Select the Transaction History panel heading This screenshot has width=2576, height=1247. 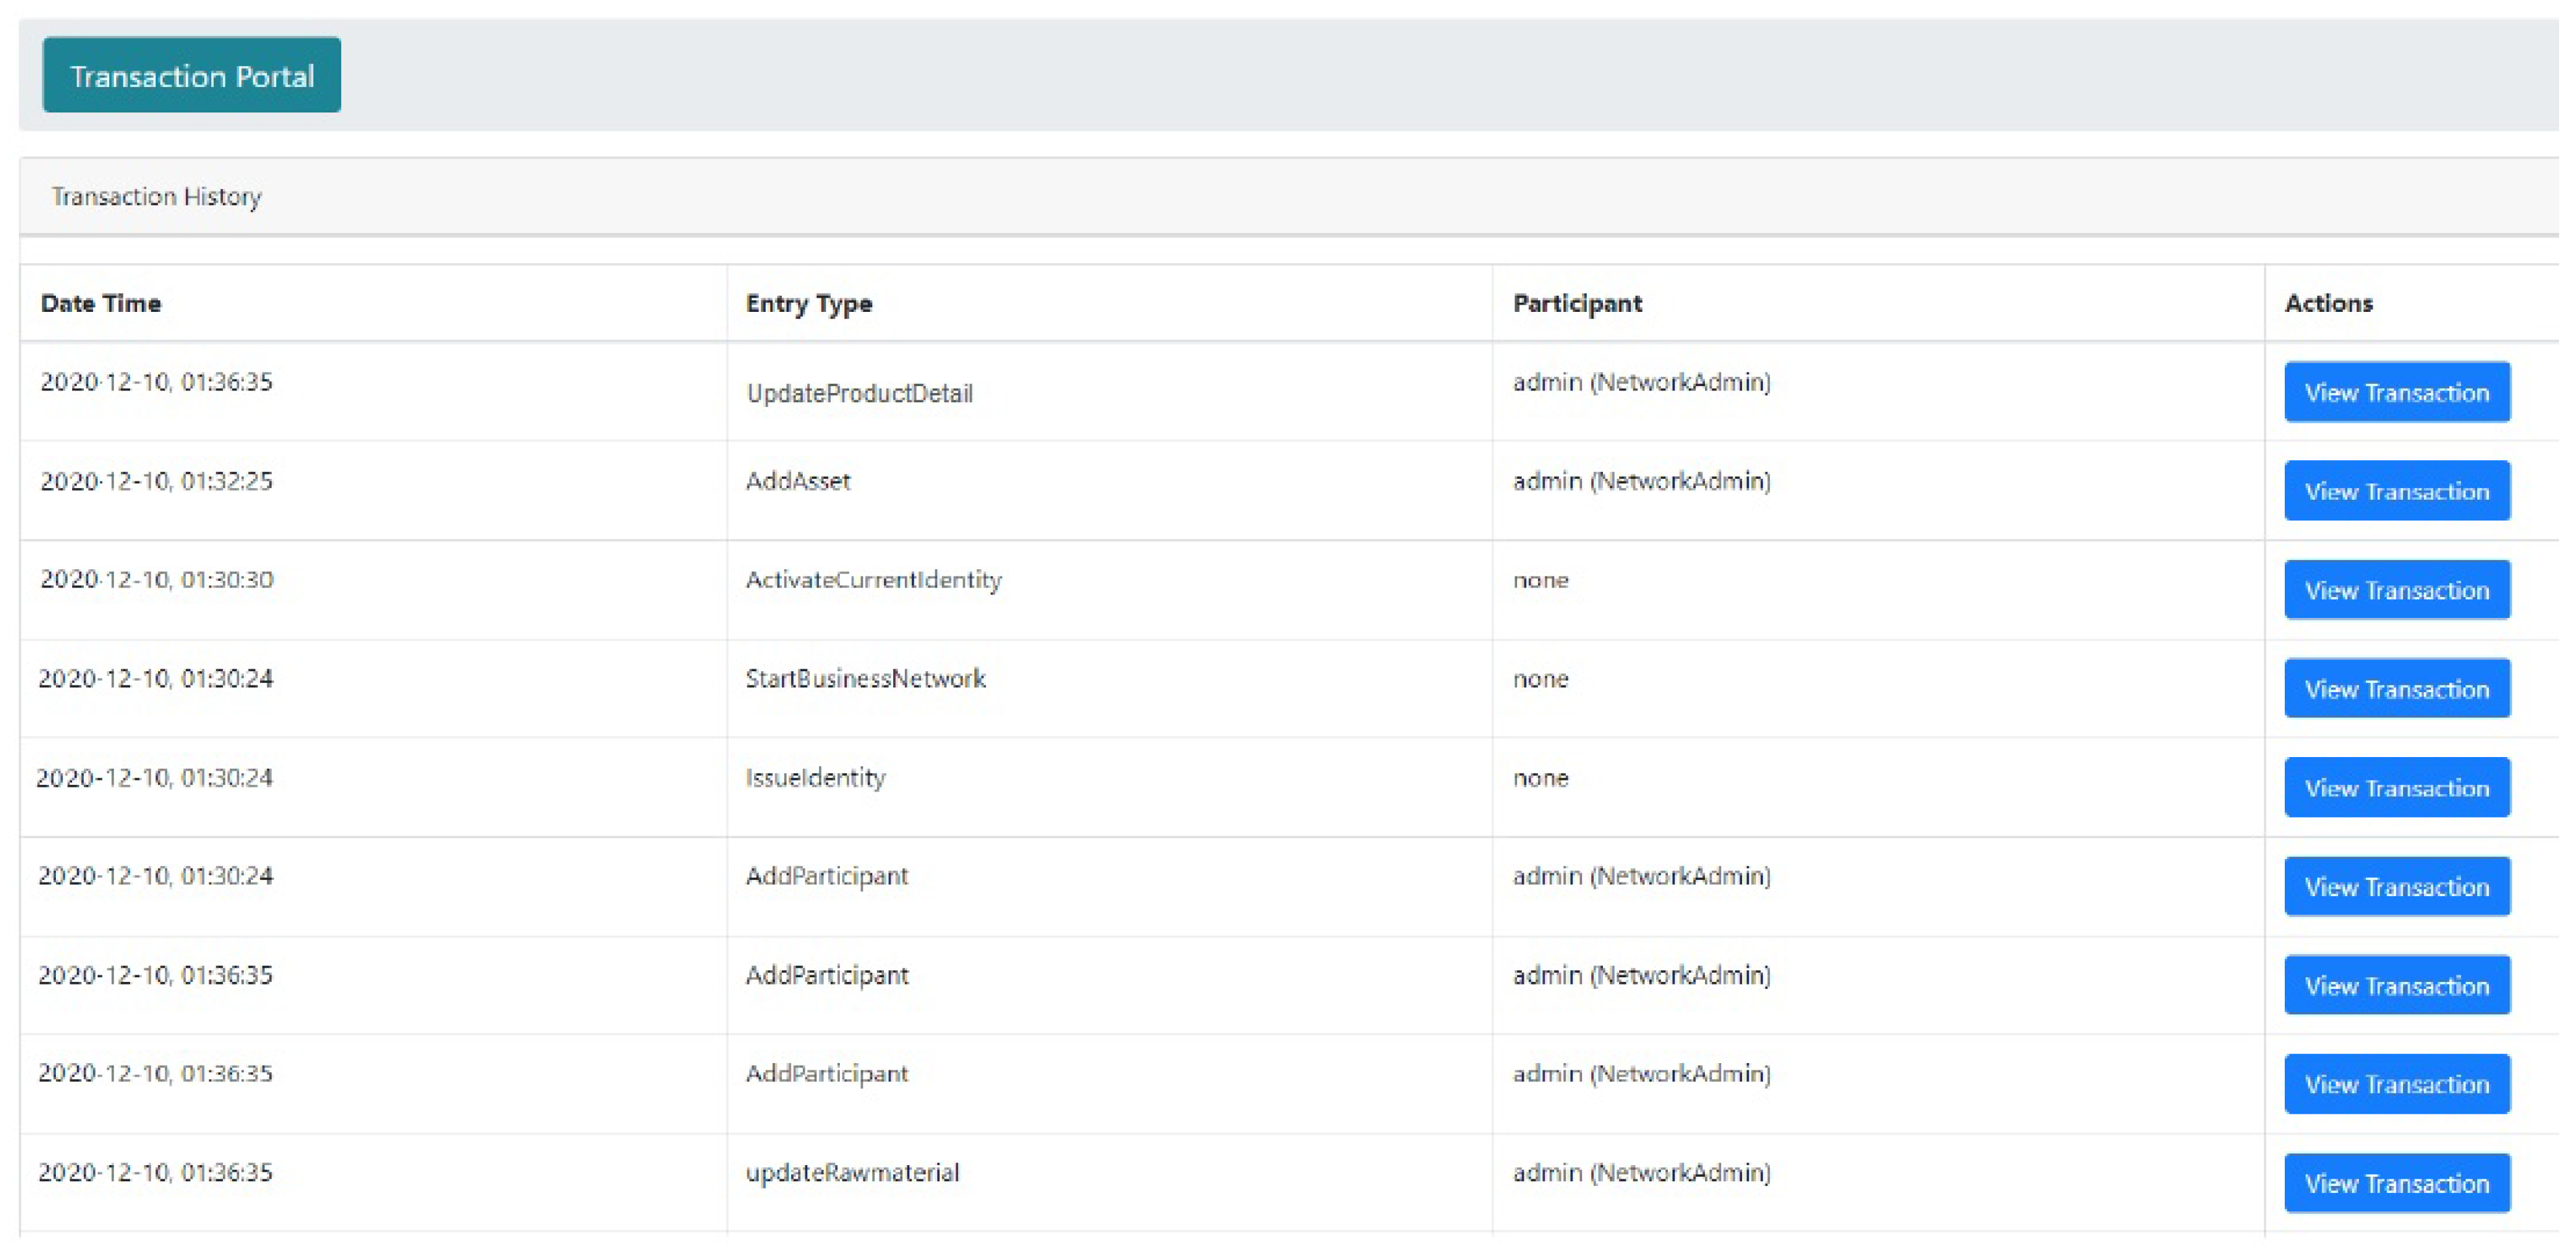[157, 197]
